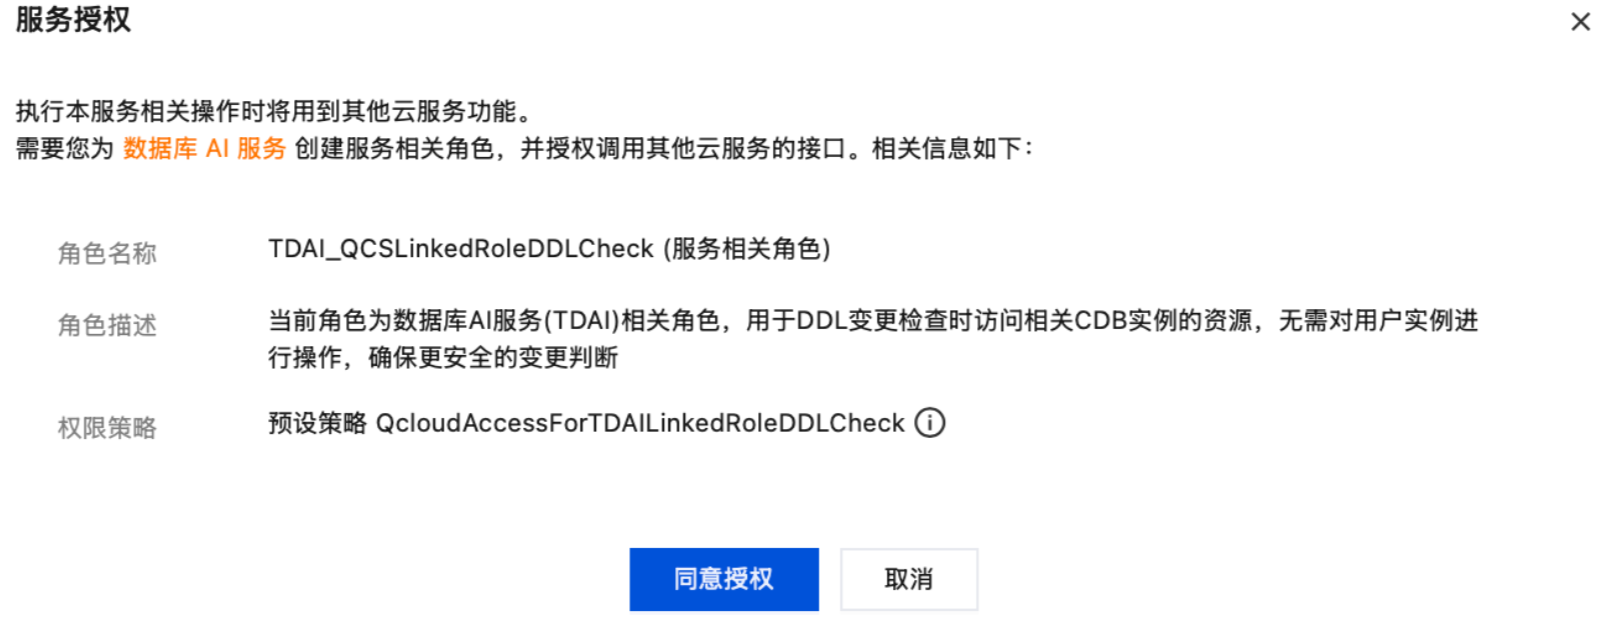Click the 同意授权 button
Image resolution: width=1612 pixels, height=622 pixels.
tap(724, 579)
